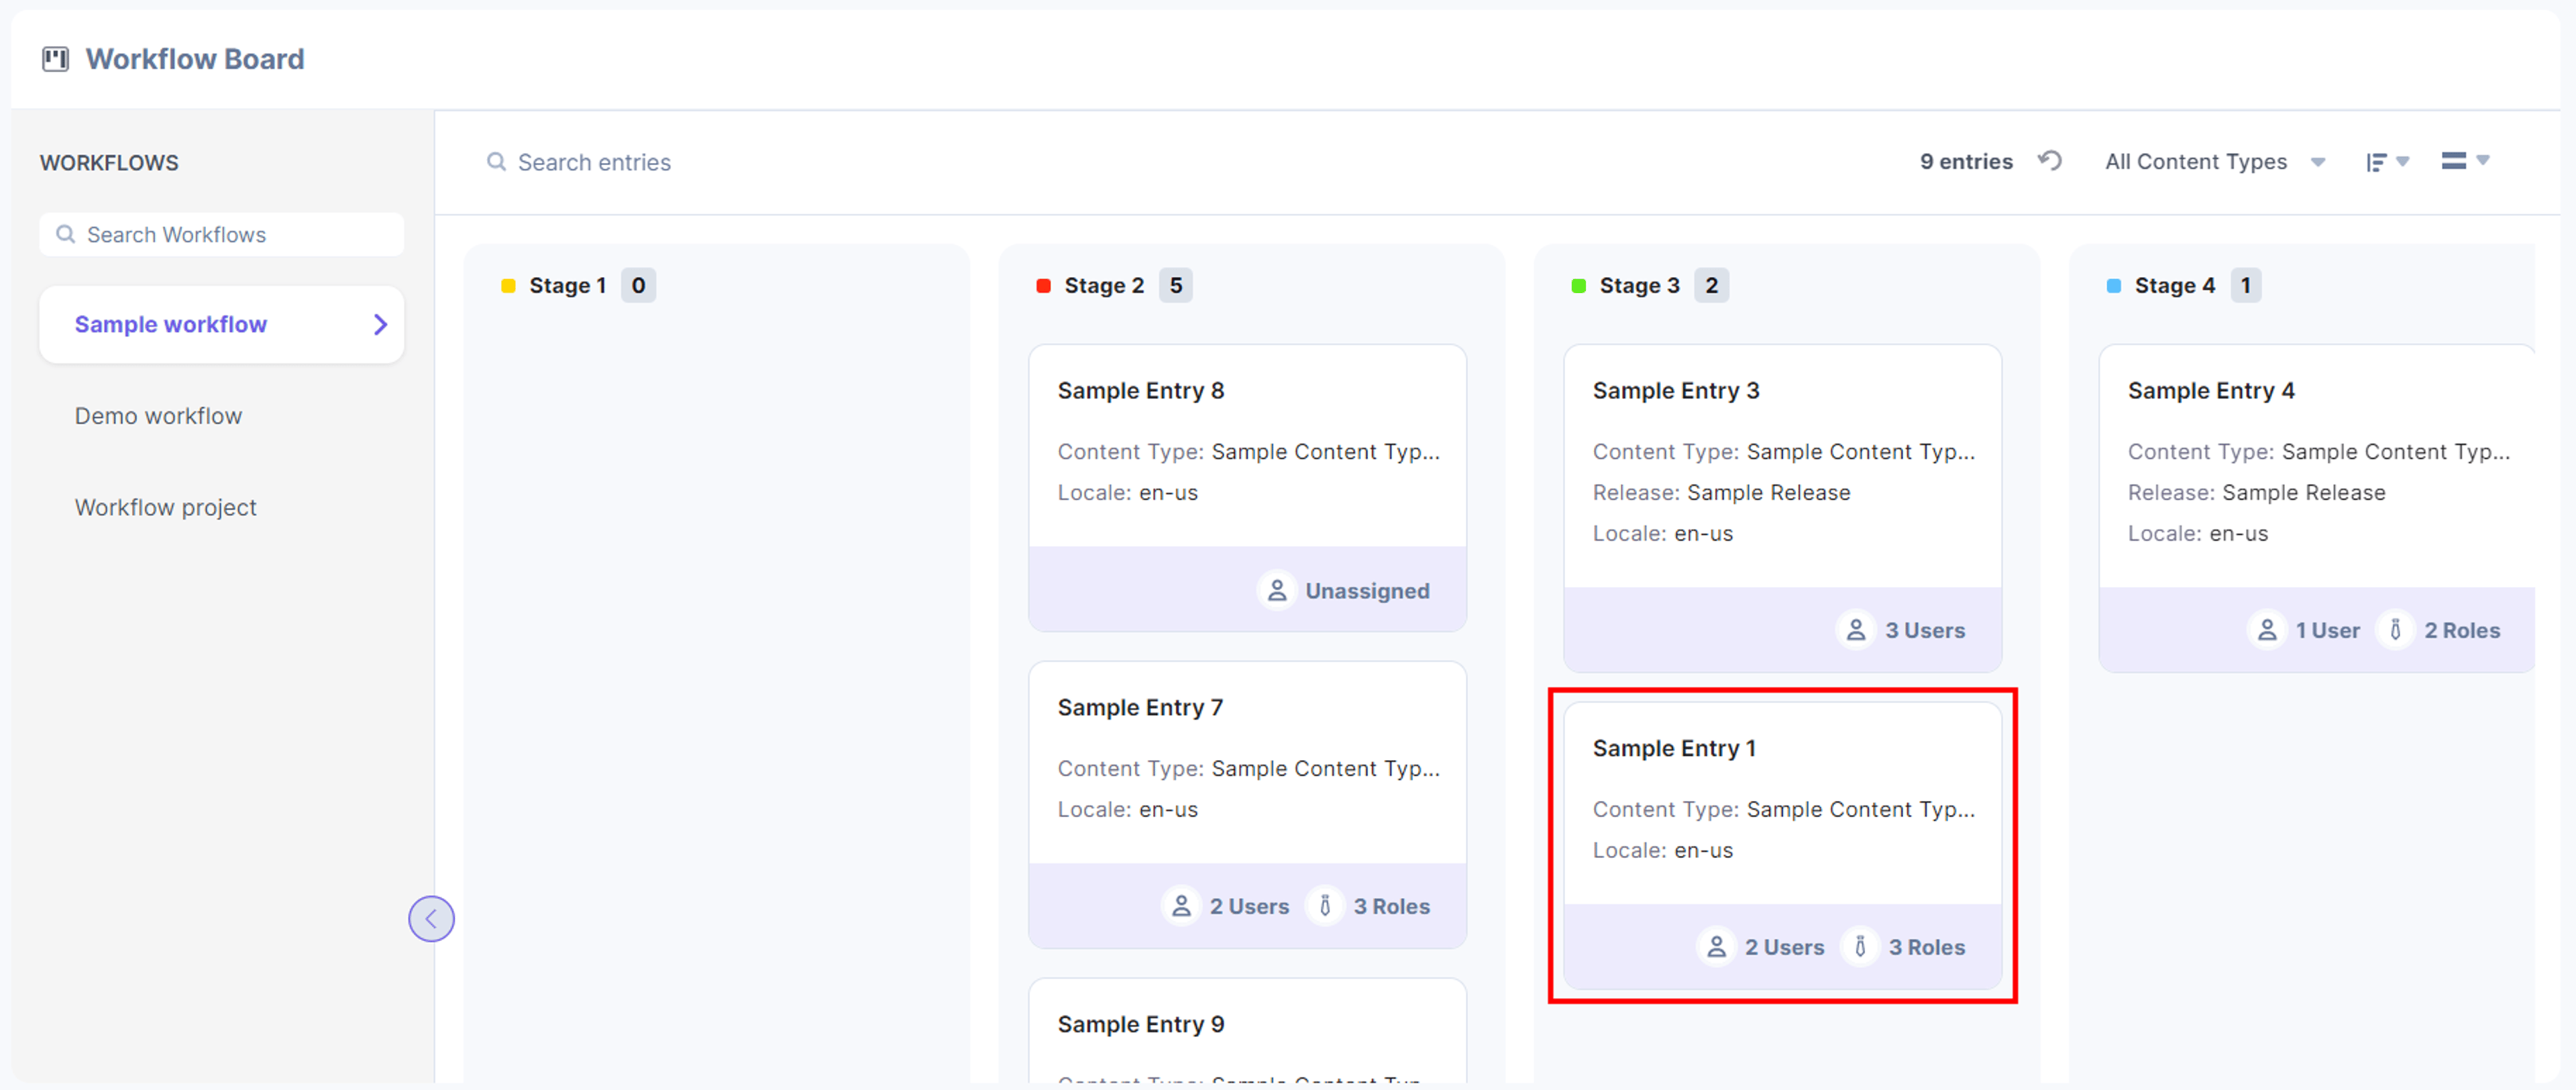2576x1090 pixels.
Task: Click the 9 entries count text
Action: click(1966, 162)
